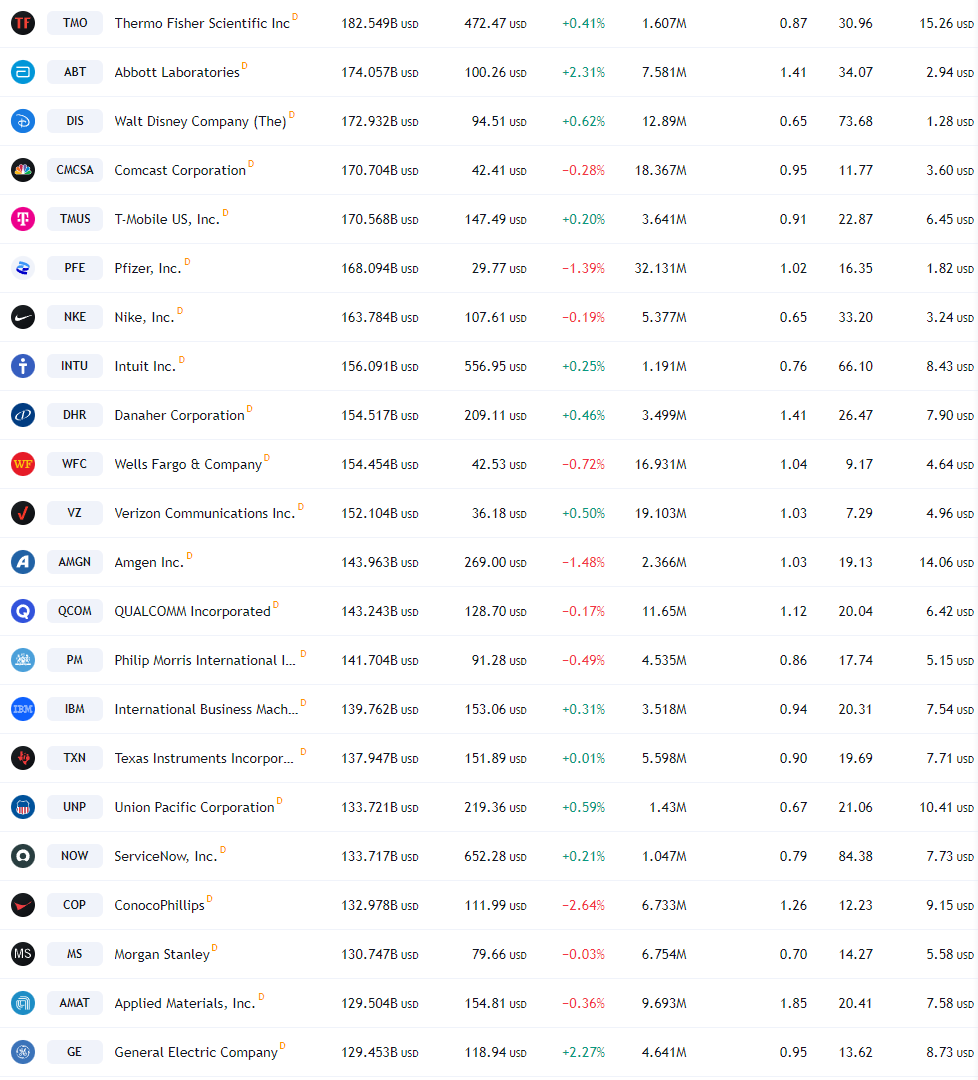Click the T-Mobile pink logo icon
Viewport: 978px width, 1080px height.
click(23, 218)
